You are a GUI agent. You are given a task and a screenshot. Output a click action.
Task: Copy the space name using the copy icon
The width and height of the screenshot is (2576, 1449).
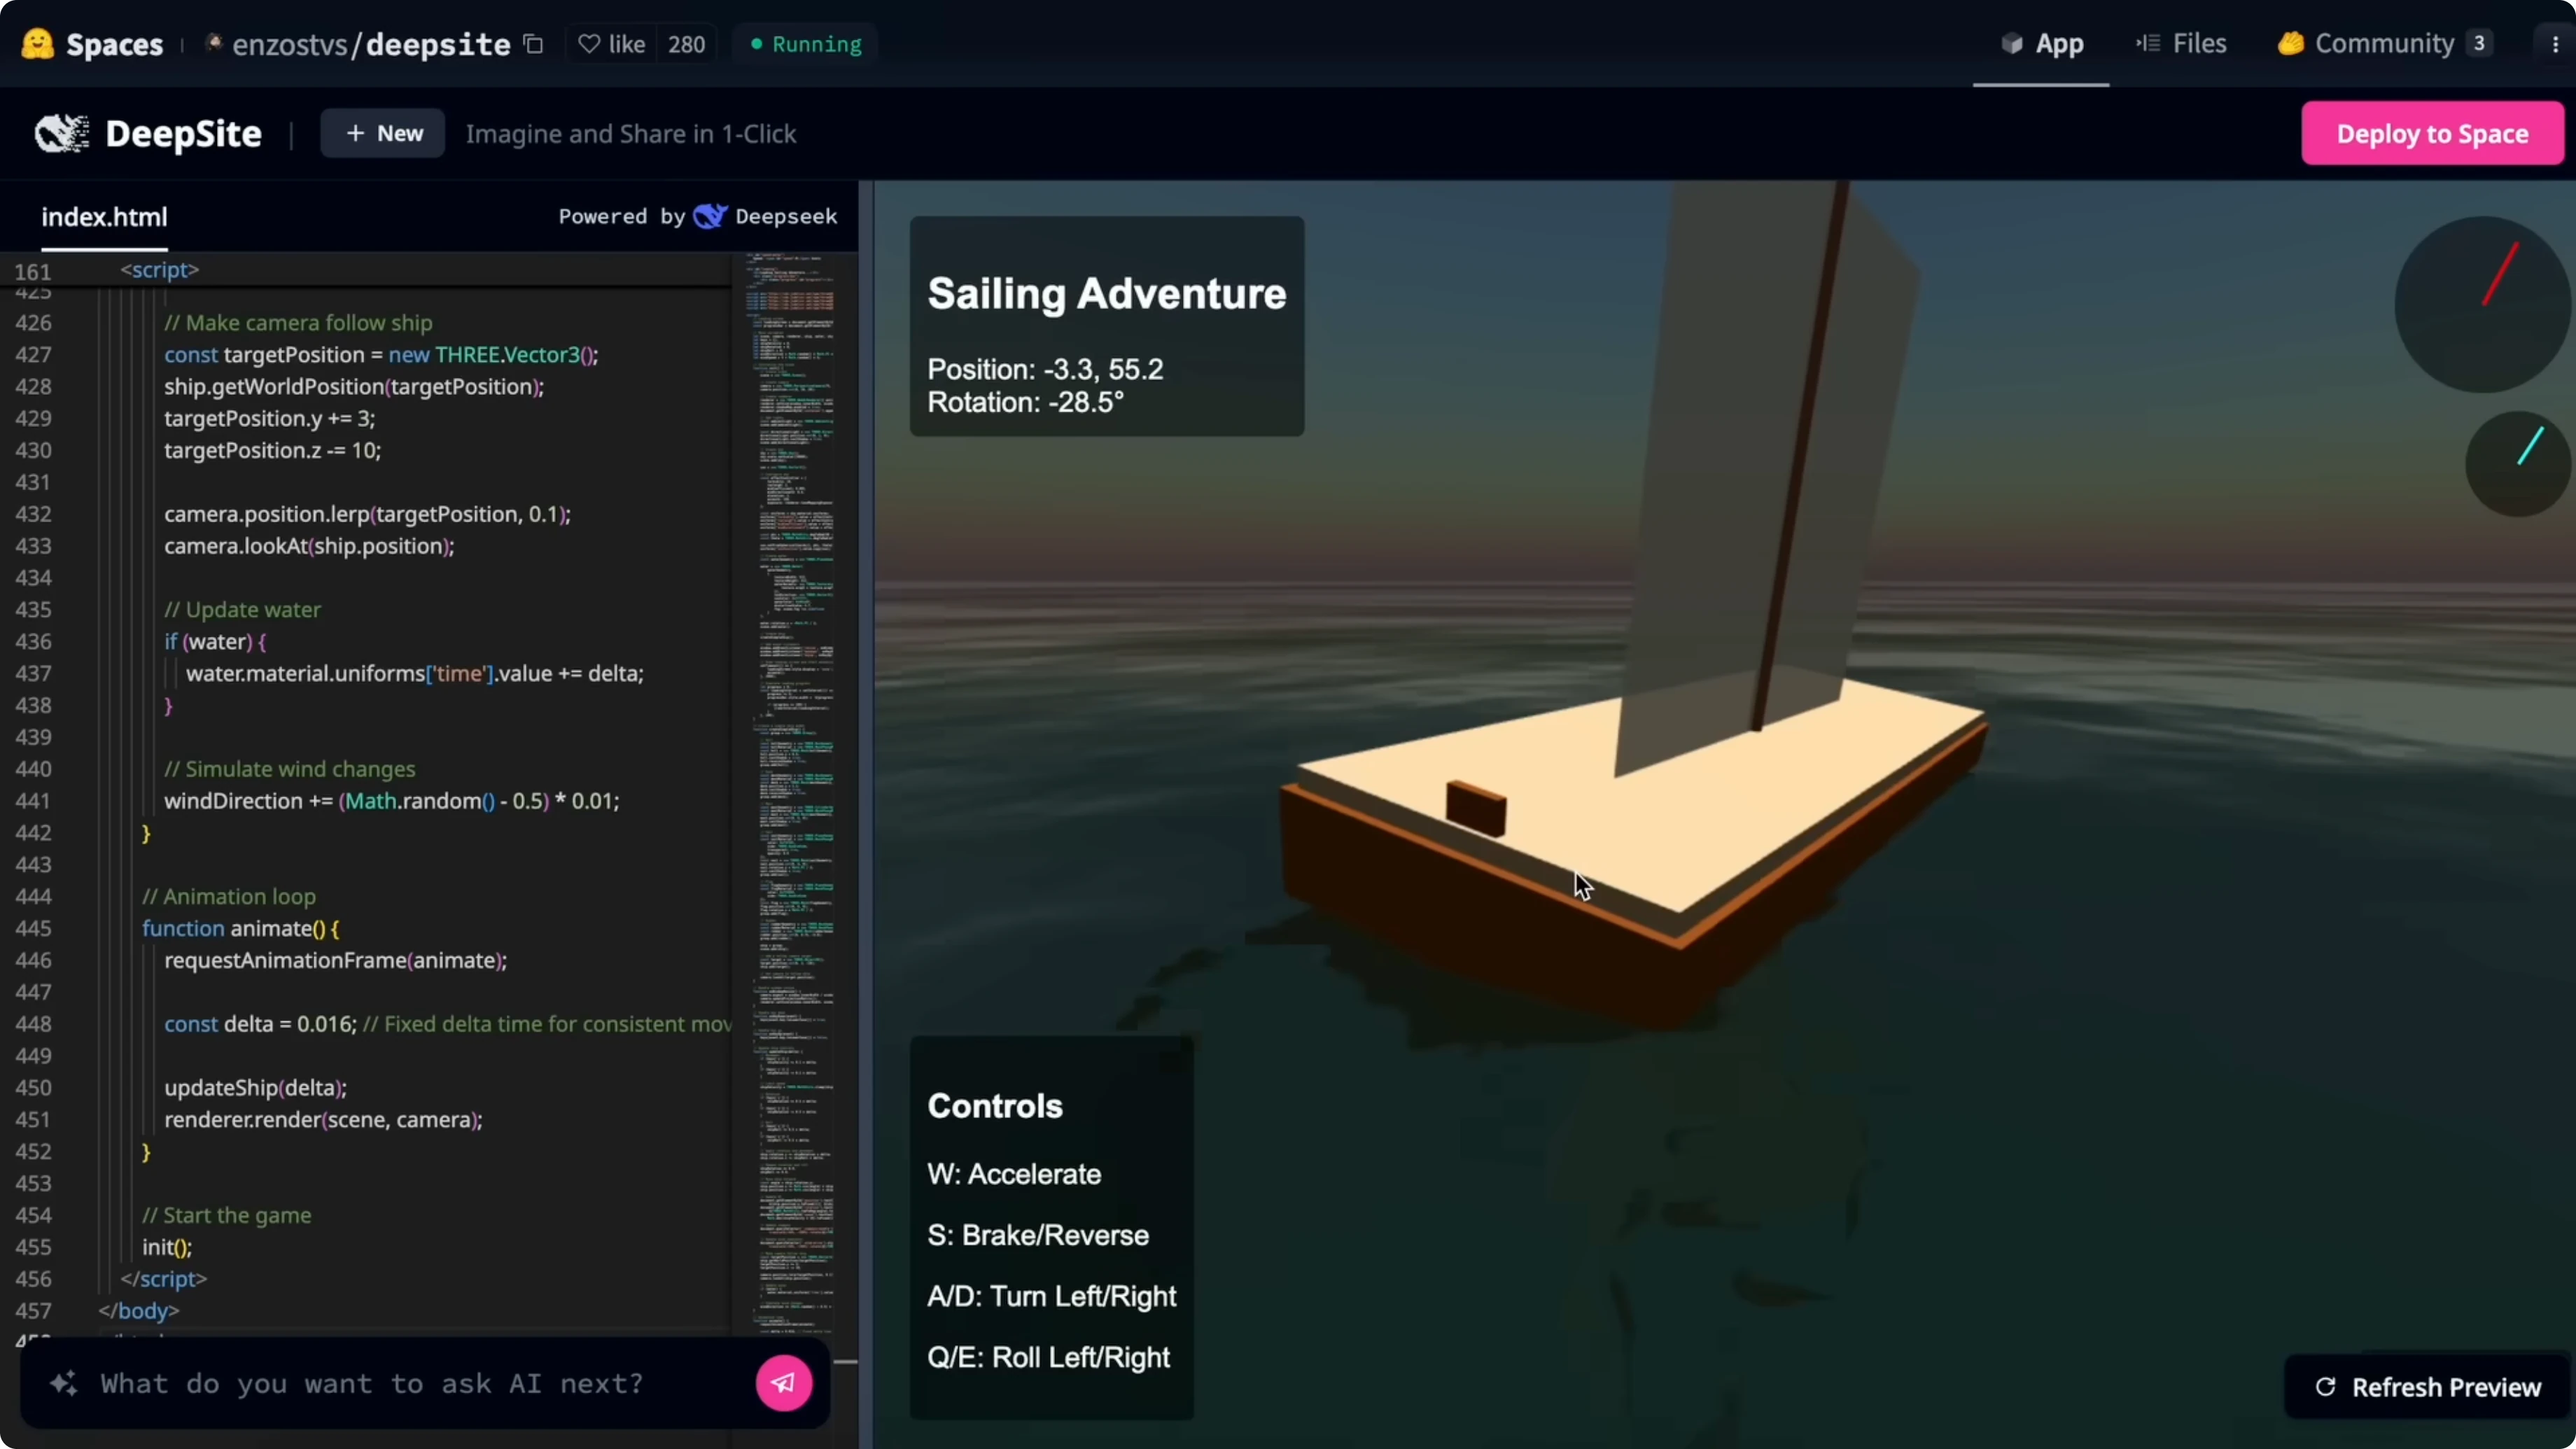tap(533, 44)
